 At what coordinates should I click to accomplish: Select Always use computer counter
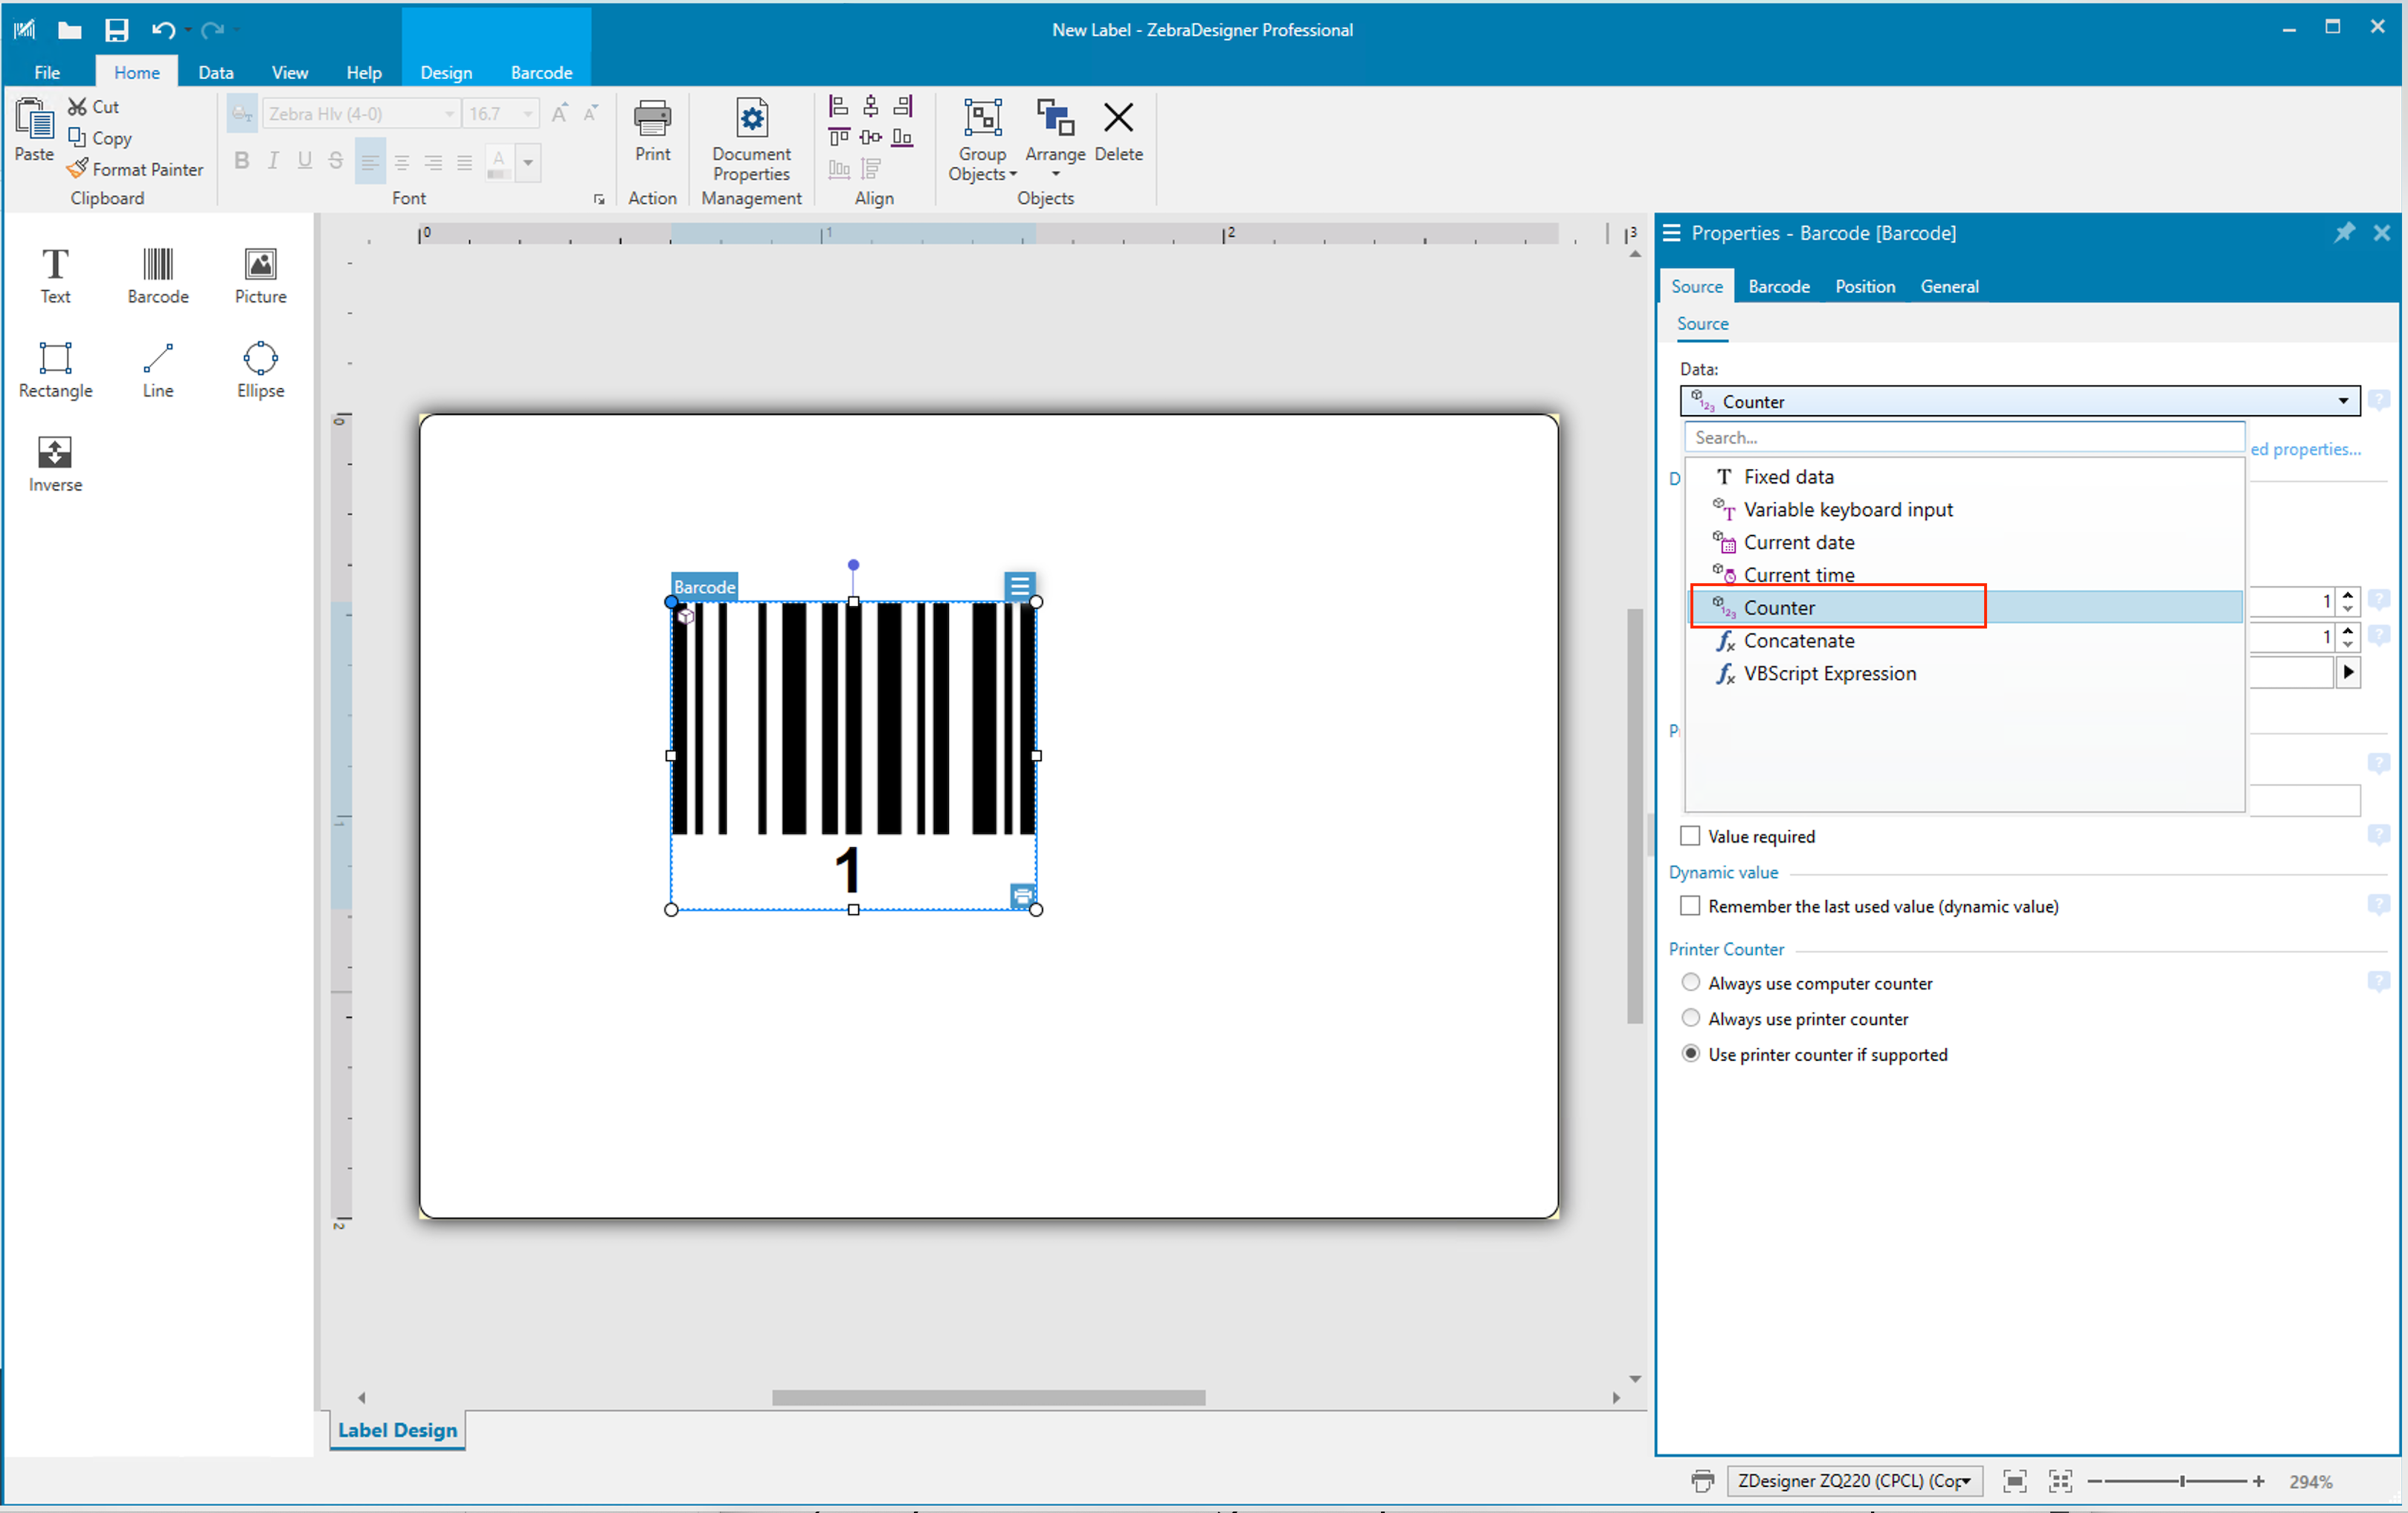coord(1690,983)
